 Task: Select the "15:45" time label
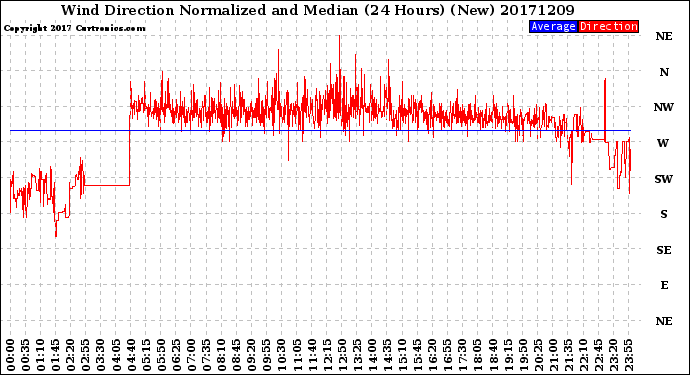(x=418, y=355)
